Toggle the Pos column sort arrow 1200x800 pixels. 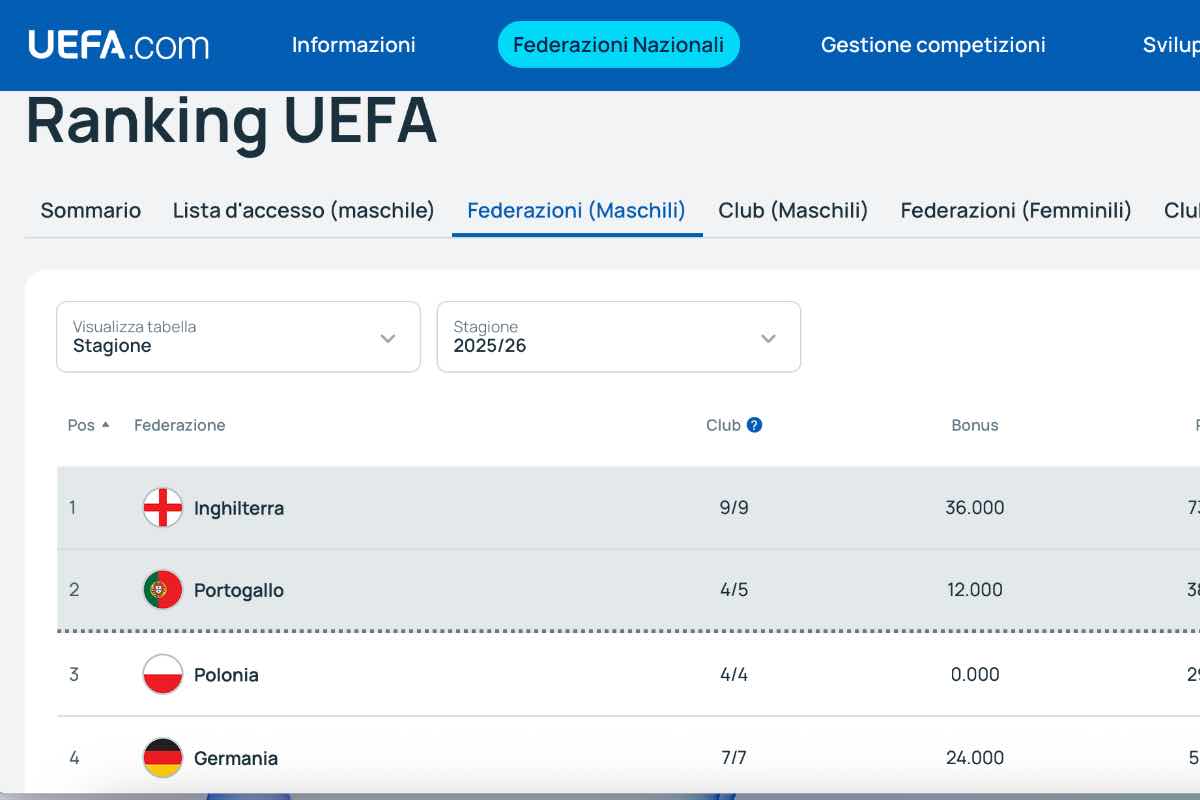tap(103, 424)
